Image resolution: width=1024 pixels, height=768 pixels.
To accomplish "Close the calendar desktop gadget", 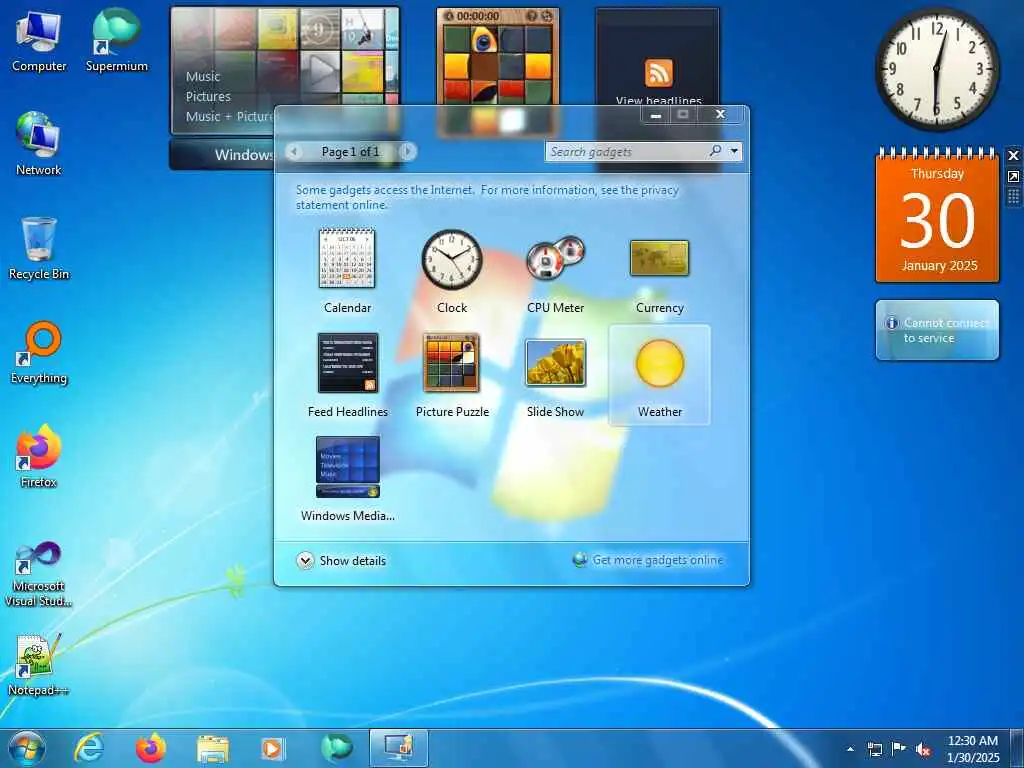I will tap(1013, 155).
